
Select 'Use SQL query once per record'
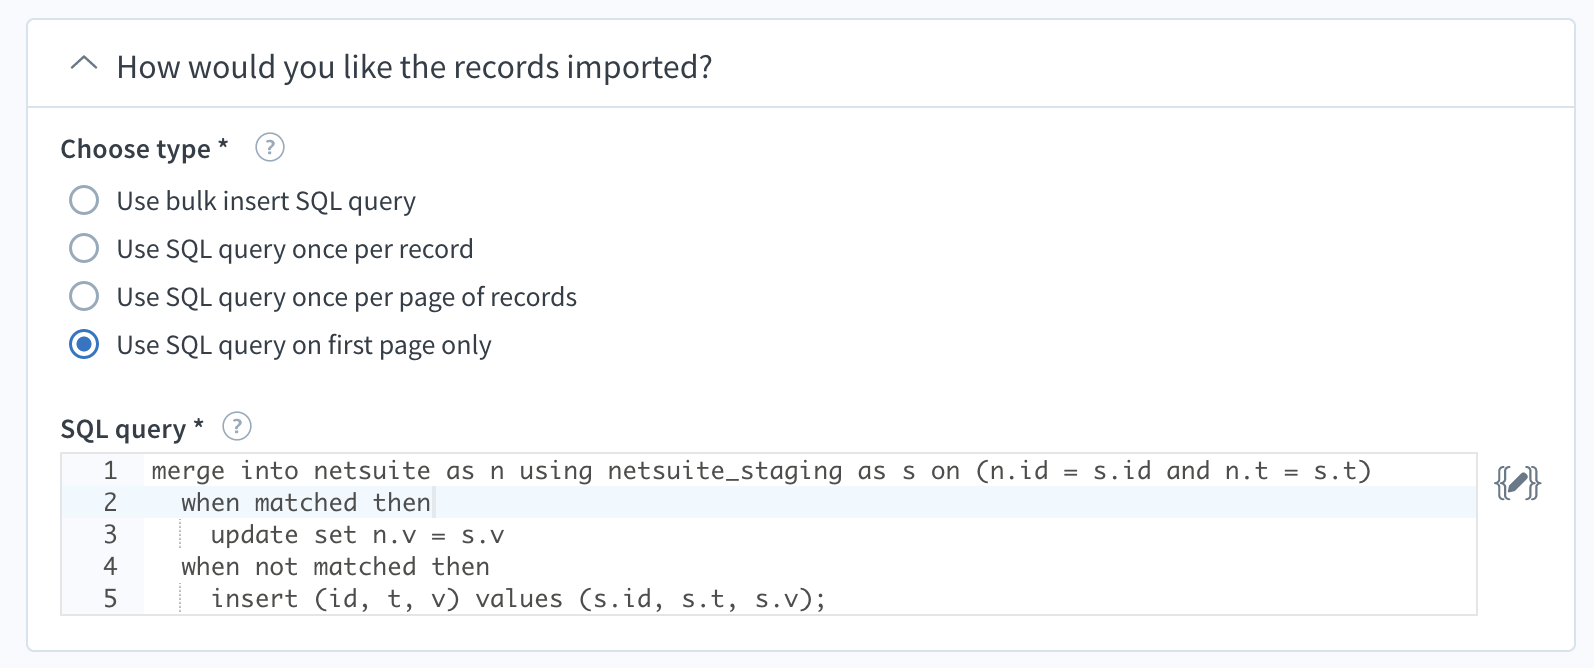(x=84, y=248)
